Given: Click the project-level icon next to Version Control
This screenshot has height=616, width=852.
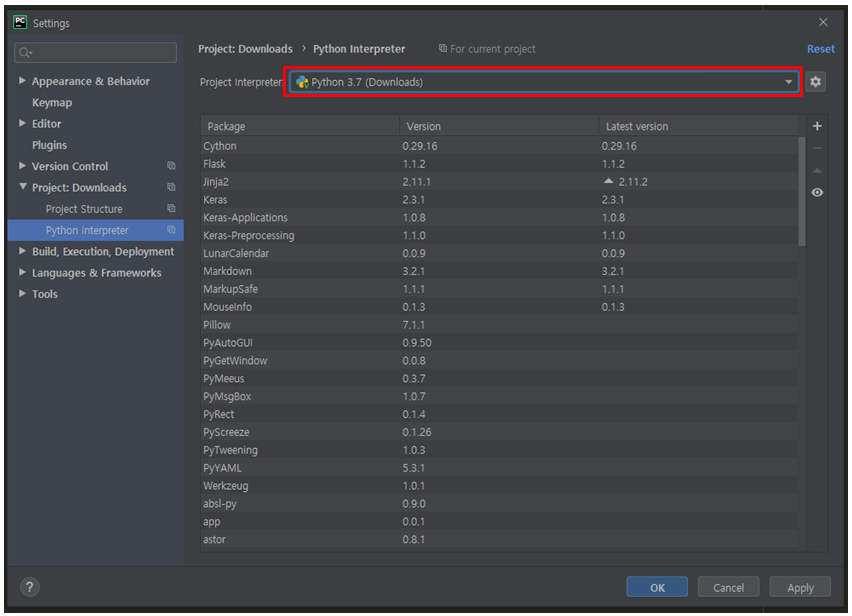Looking at the screenshot, I should pyautogui.click(x=171, y=166).
